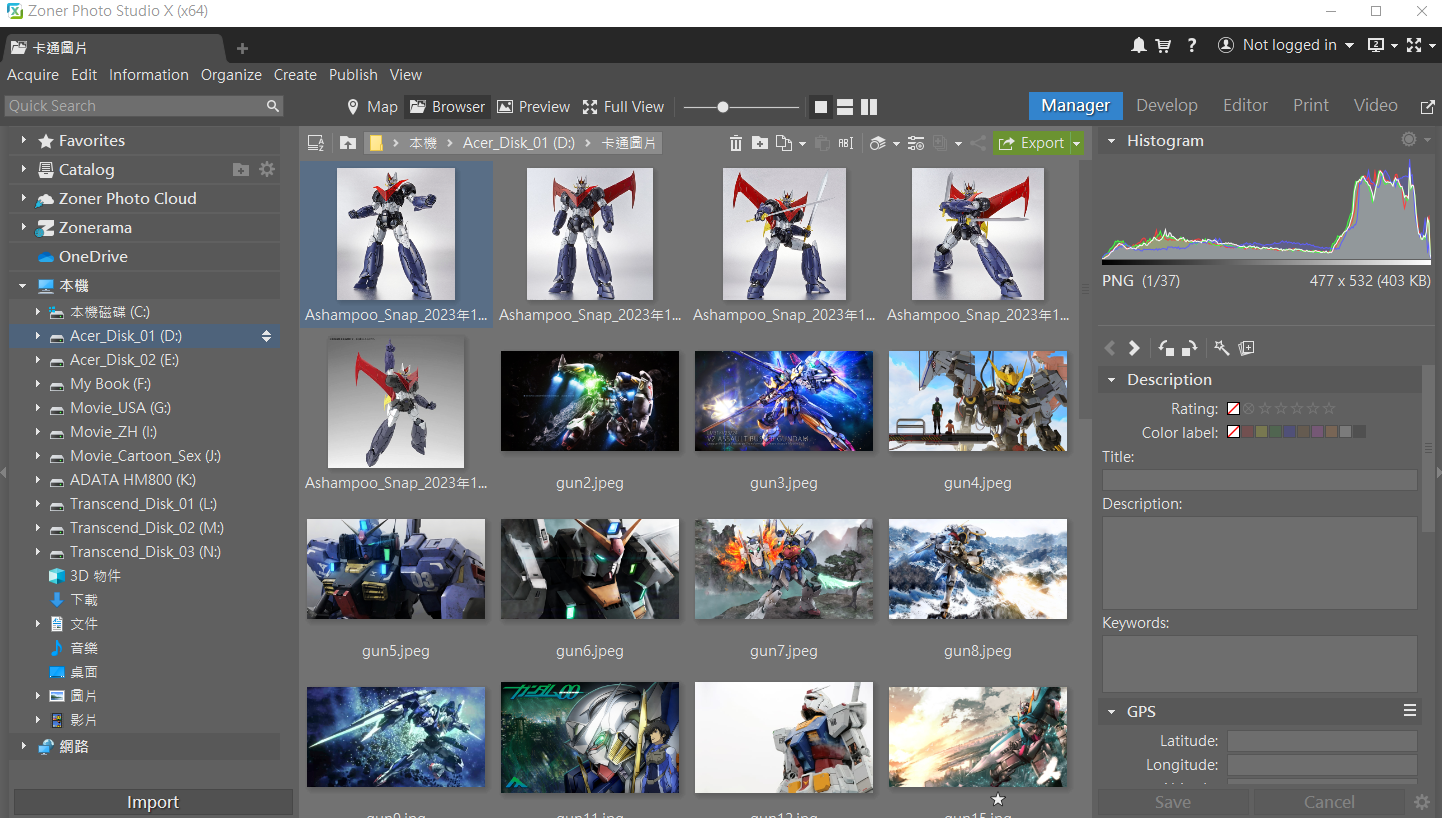This screenshot has width=1442, height=818.
Task: Add a new tab with the plus icon
Action: click(242, 48)
